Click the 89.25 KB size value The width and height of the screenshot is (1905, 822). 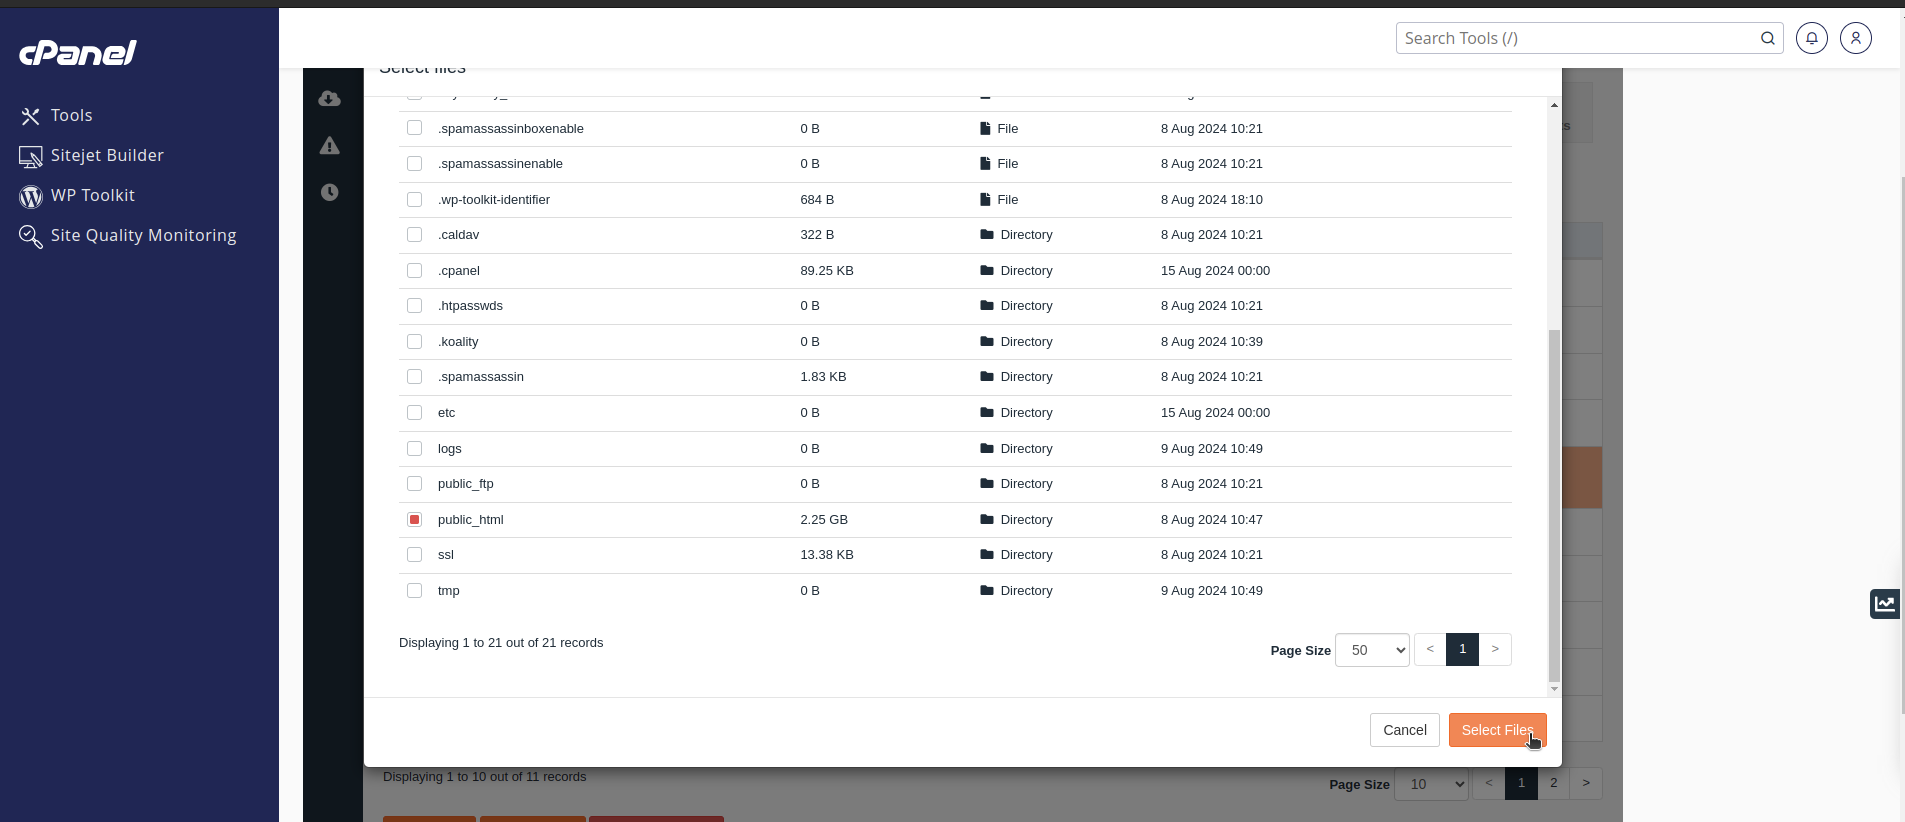pyautogui.click(x=827, y=270)
